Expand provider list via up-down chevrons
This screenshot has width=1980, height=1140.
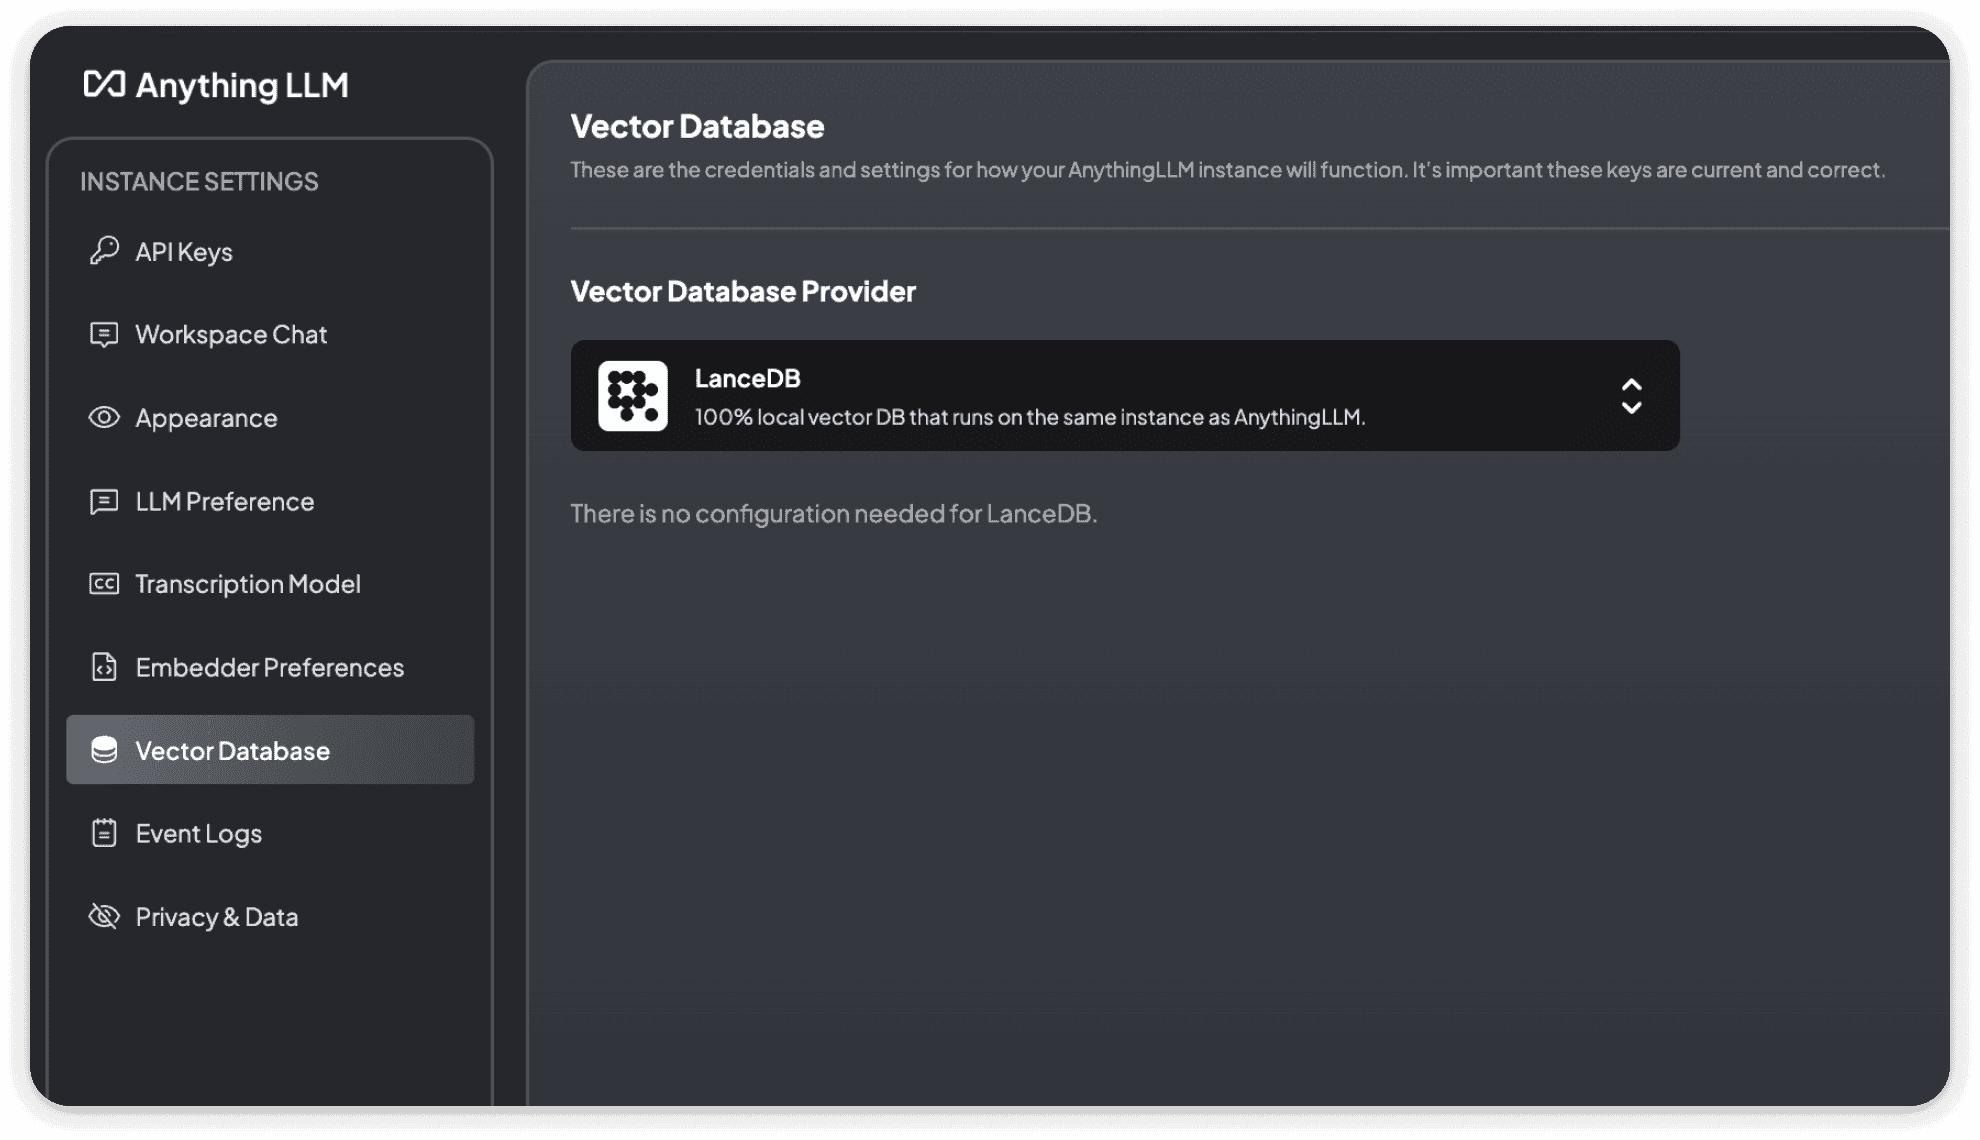coord(1631,396)
